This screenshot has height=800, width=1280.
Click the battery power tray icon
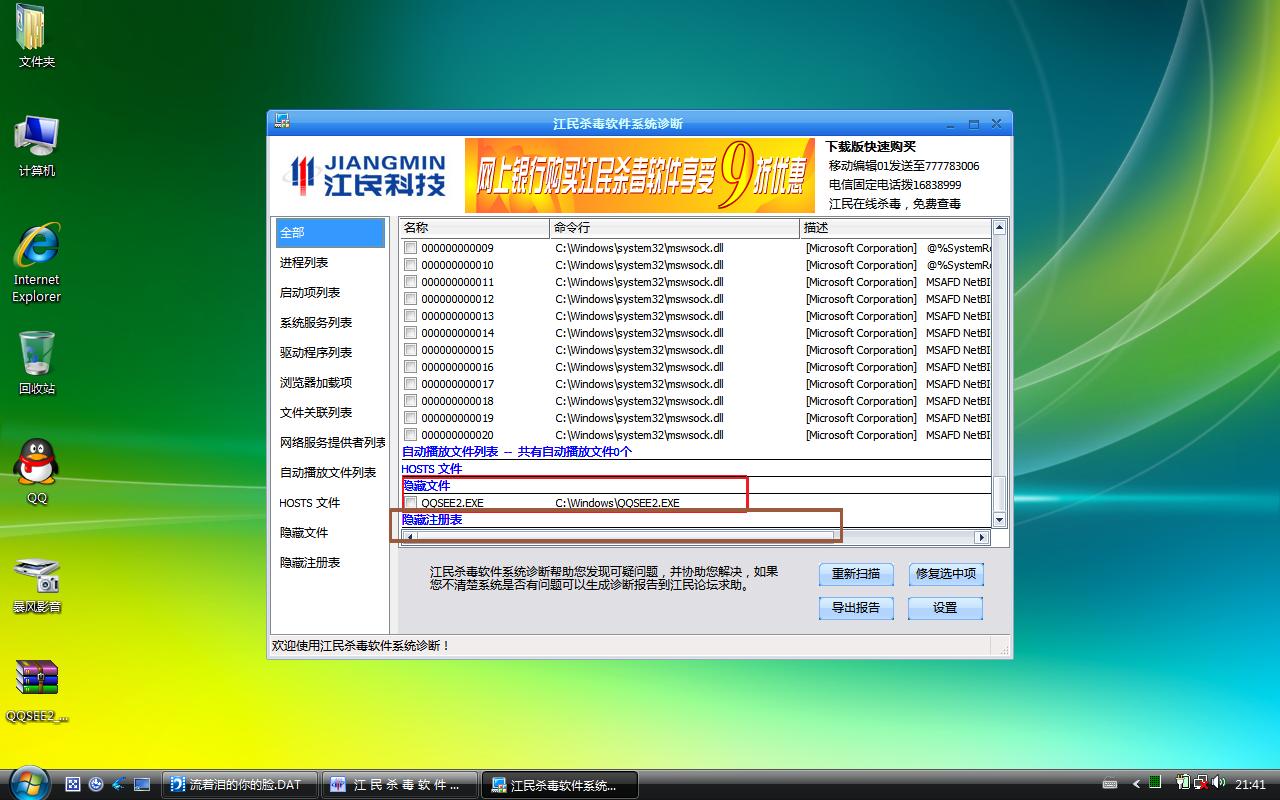pos(1183,783)
